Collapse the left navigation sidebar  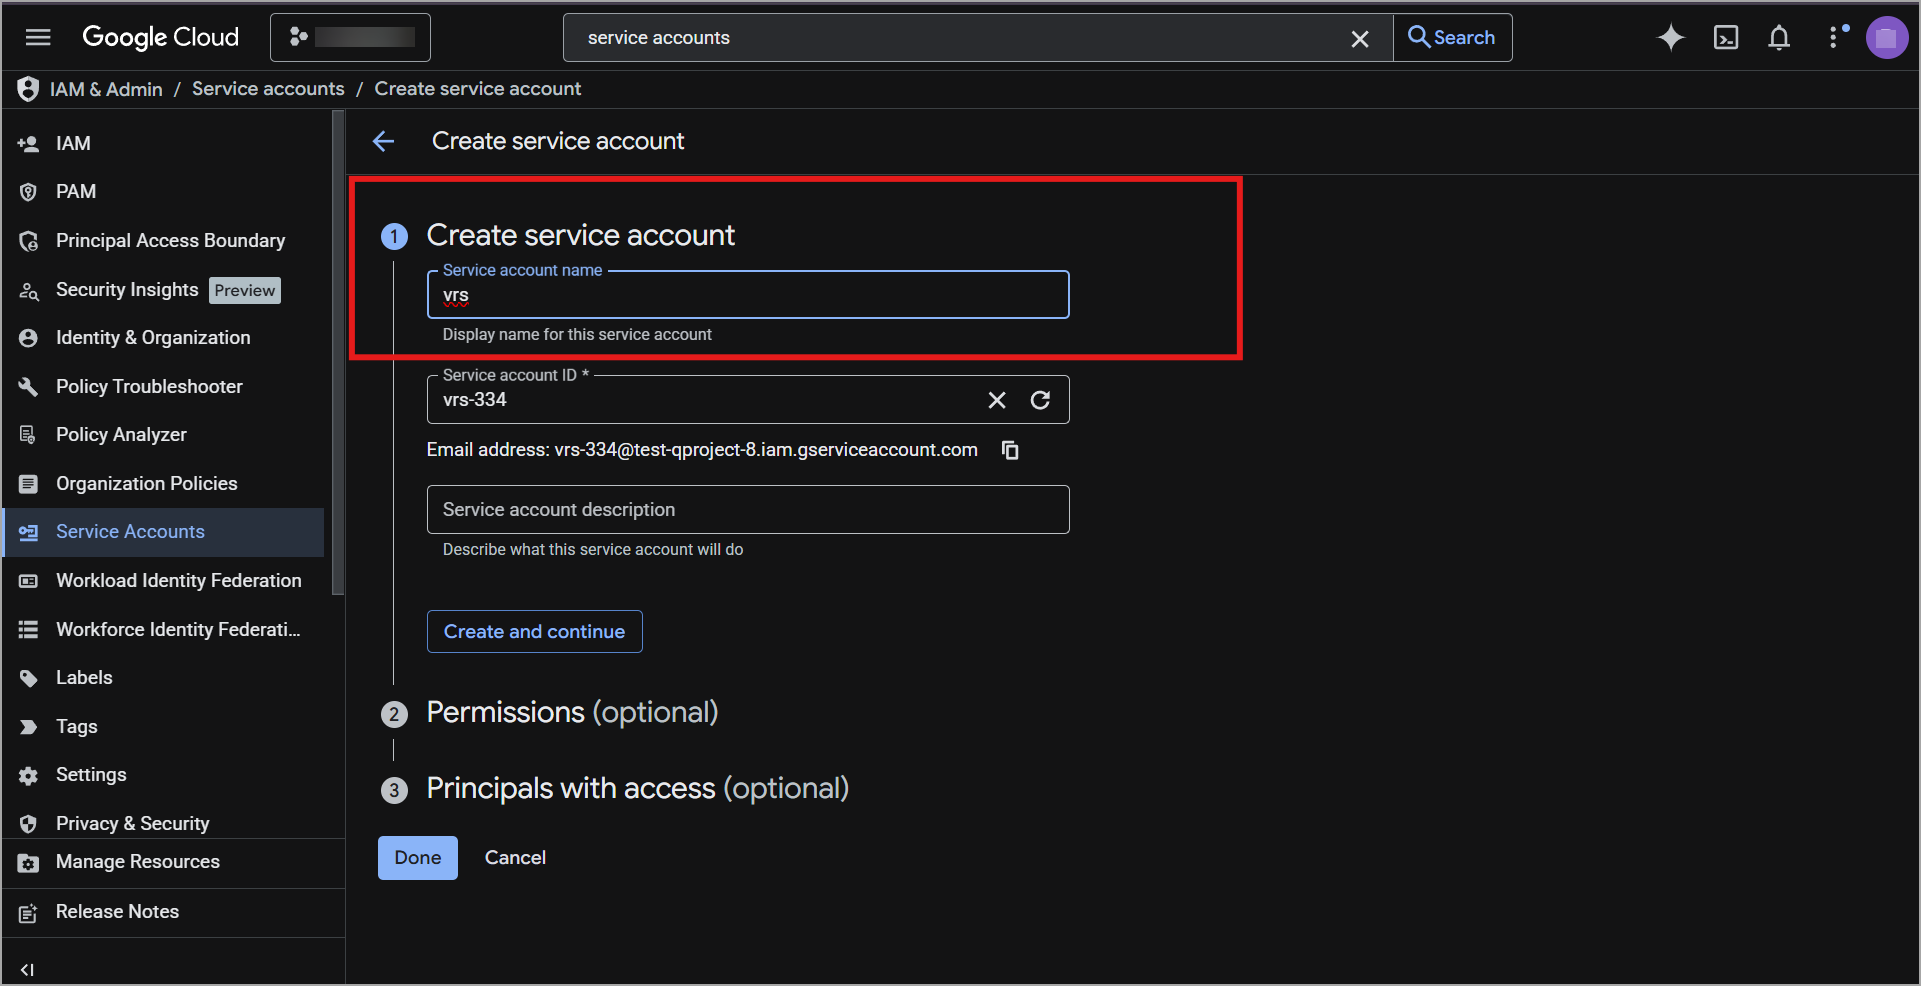[x=27, y=969]
